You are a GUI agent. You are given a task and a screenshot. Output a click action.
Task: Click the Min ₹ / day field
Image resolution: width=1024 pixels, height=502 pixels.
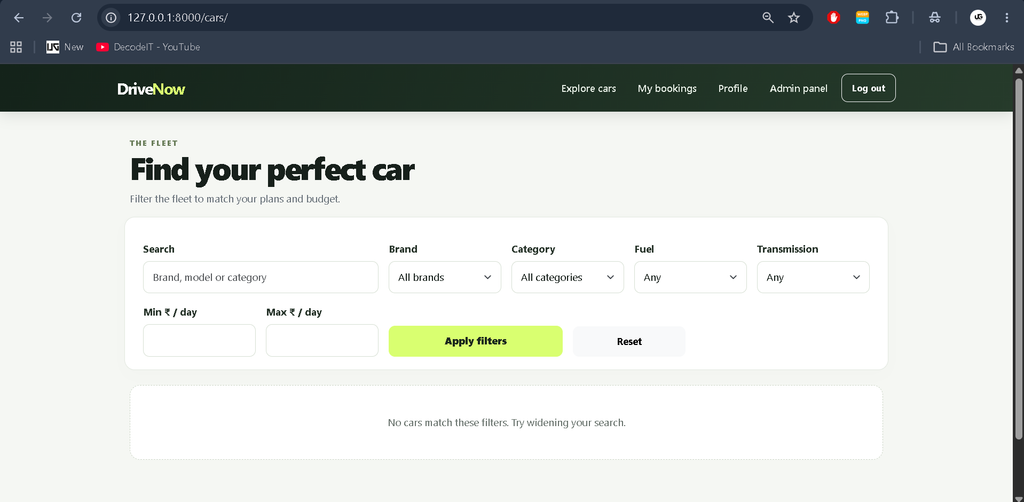point(199,341)
